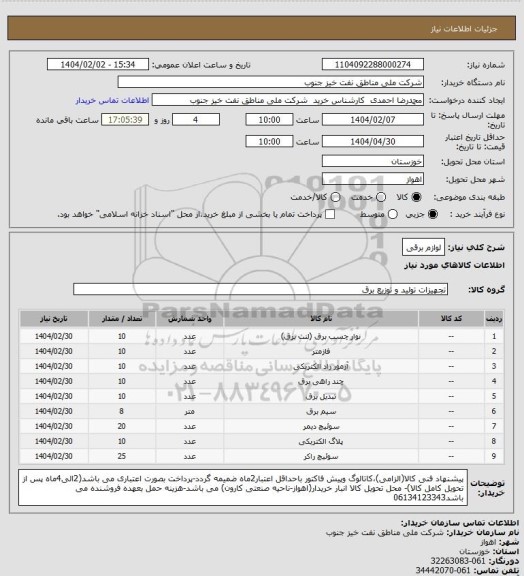The width and height of the screenshot is (524, 576).
Task: Click need date 1404/02/30 in row 1
Action: (54, 336)
